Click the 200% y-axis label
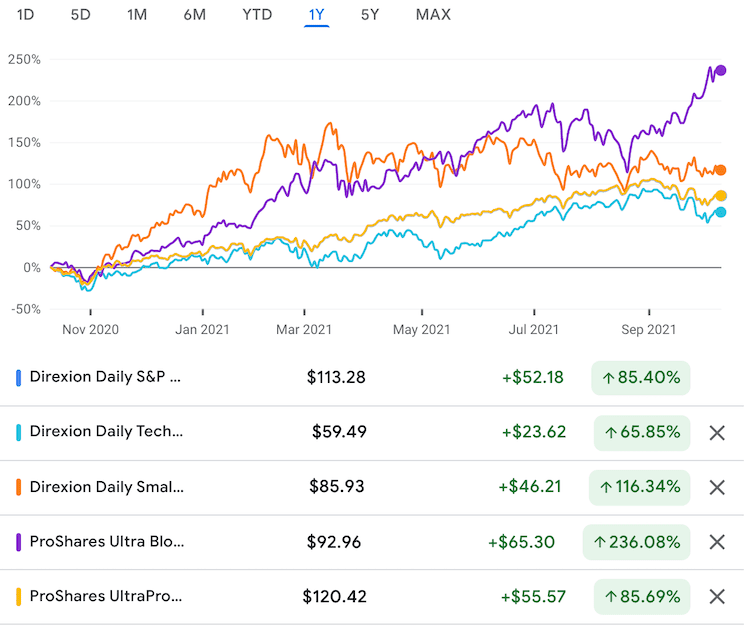Viewport: 750px width, 626px height. (24, 101)
